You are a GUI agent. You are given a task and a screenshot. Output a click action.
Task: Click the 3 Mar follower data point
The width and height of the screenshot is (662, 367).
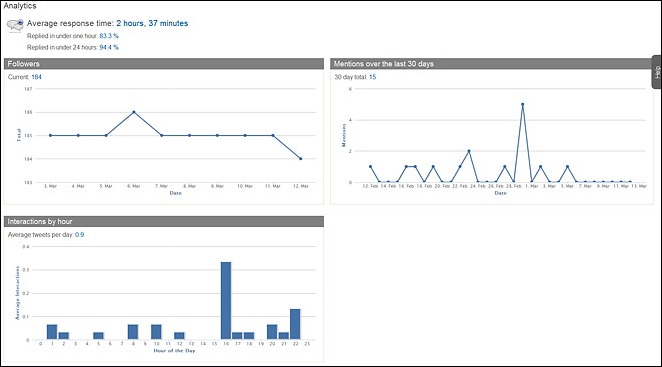tap(50, 136)
